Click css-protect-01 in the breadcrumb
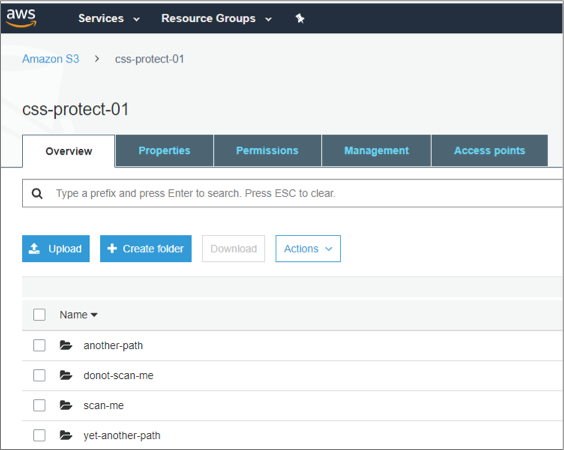 tap(149, 59)
